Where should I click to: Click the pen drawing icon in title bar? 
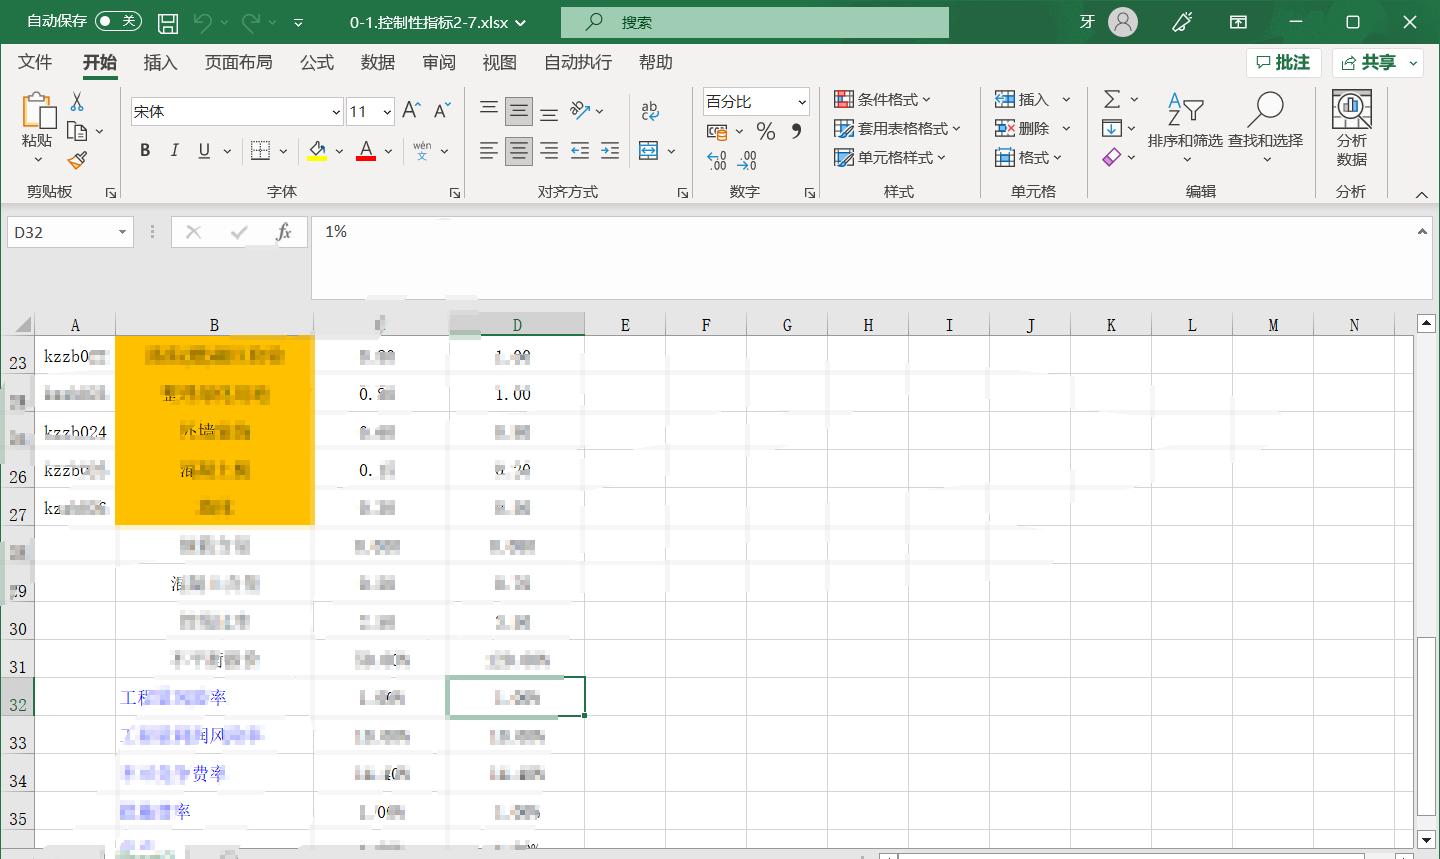(1182, 22)
